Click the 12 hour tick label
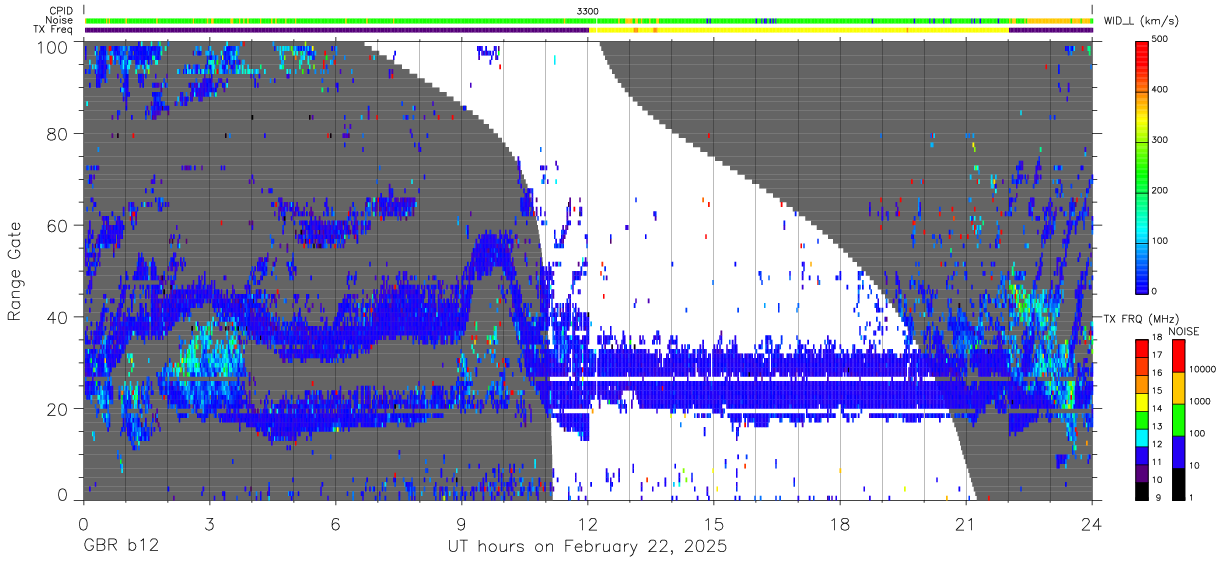Viewport: 1228px width, 567px height. 588,523
